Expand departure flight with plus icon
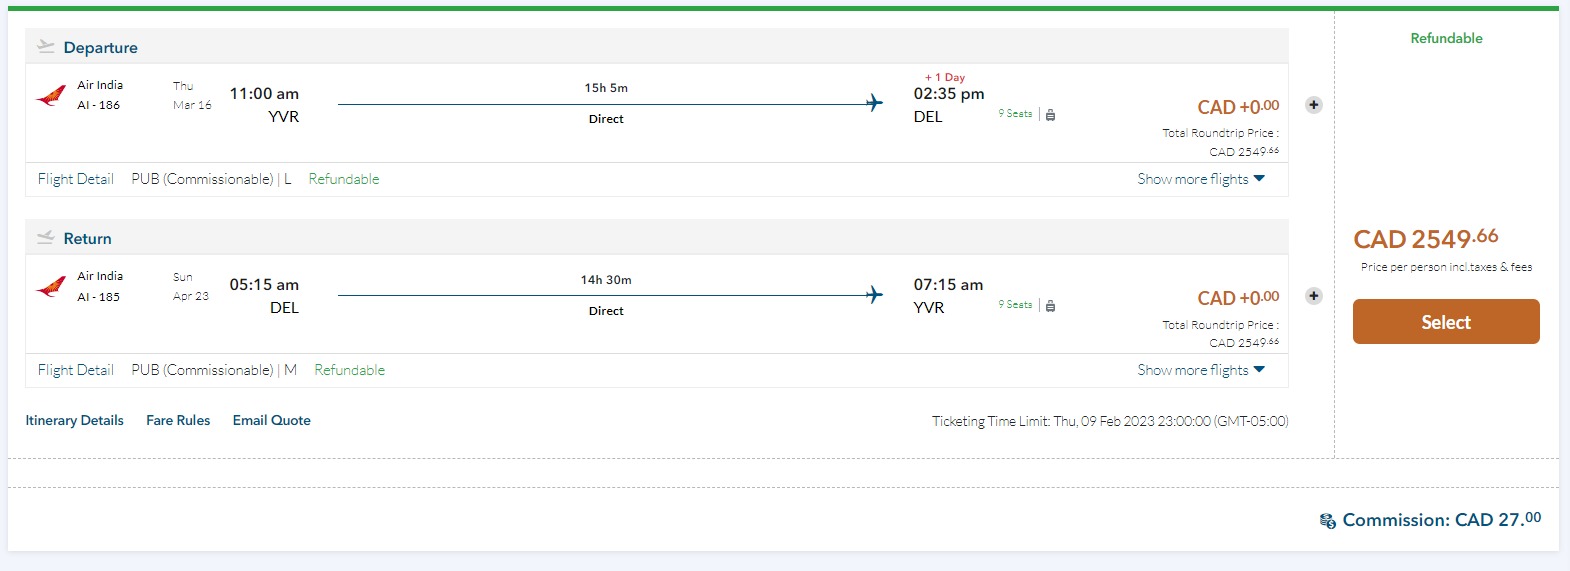Image resolution: width=1570 pixels, height=571 pixels. click(1314, 105)
